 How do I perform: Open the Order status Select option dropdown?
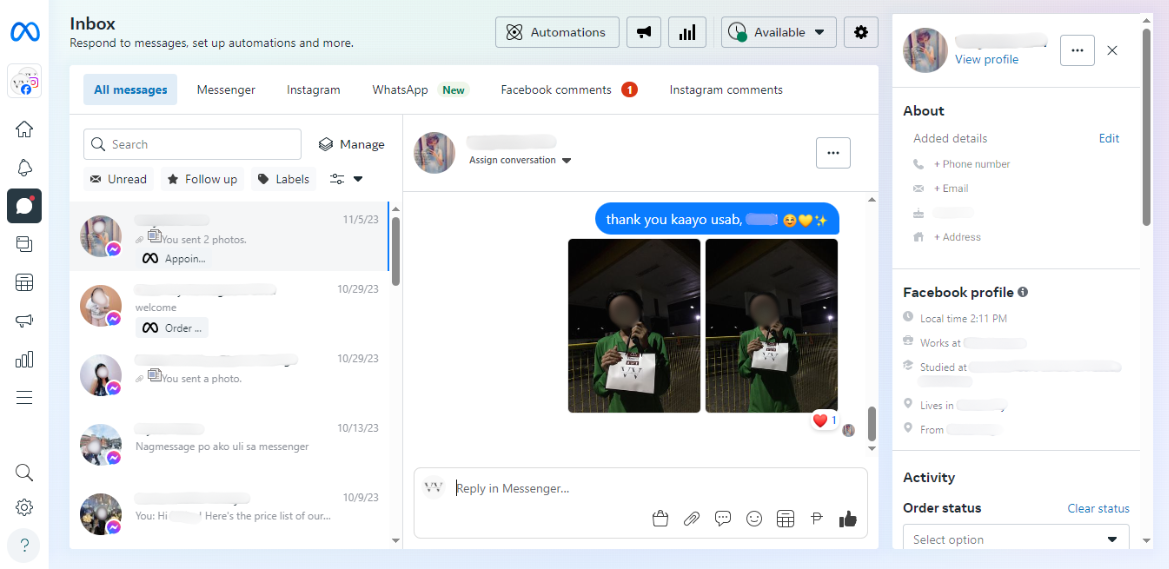point(1016,538)
